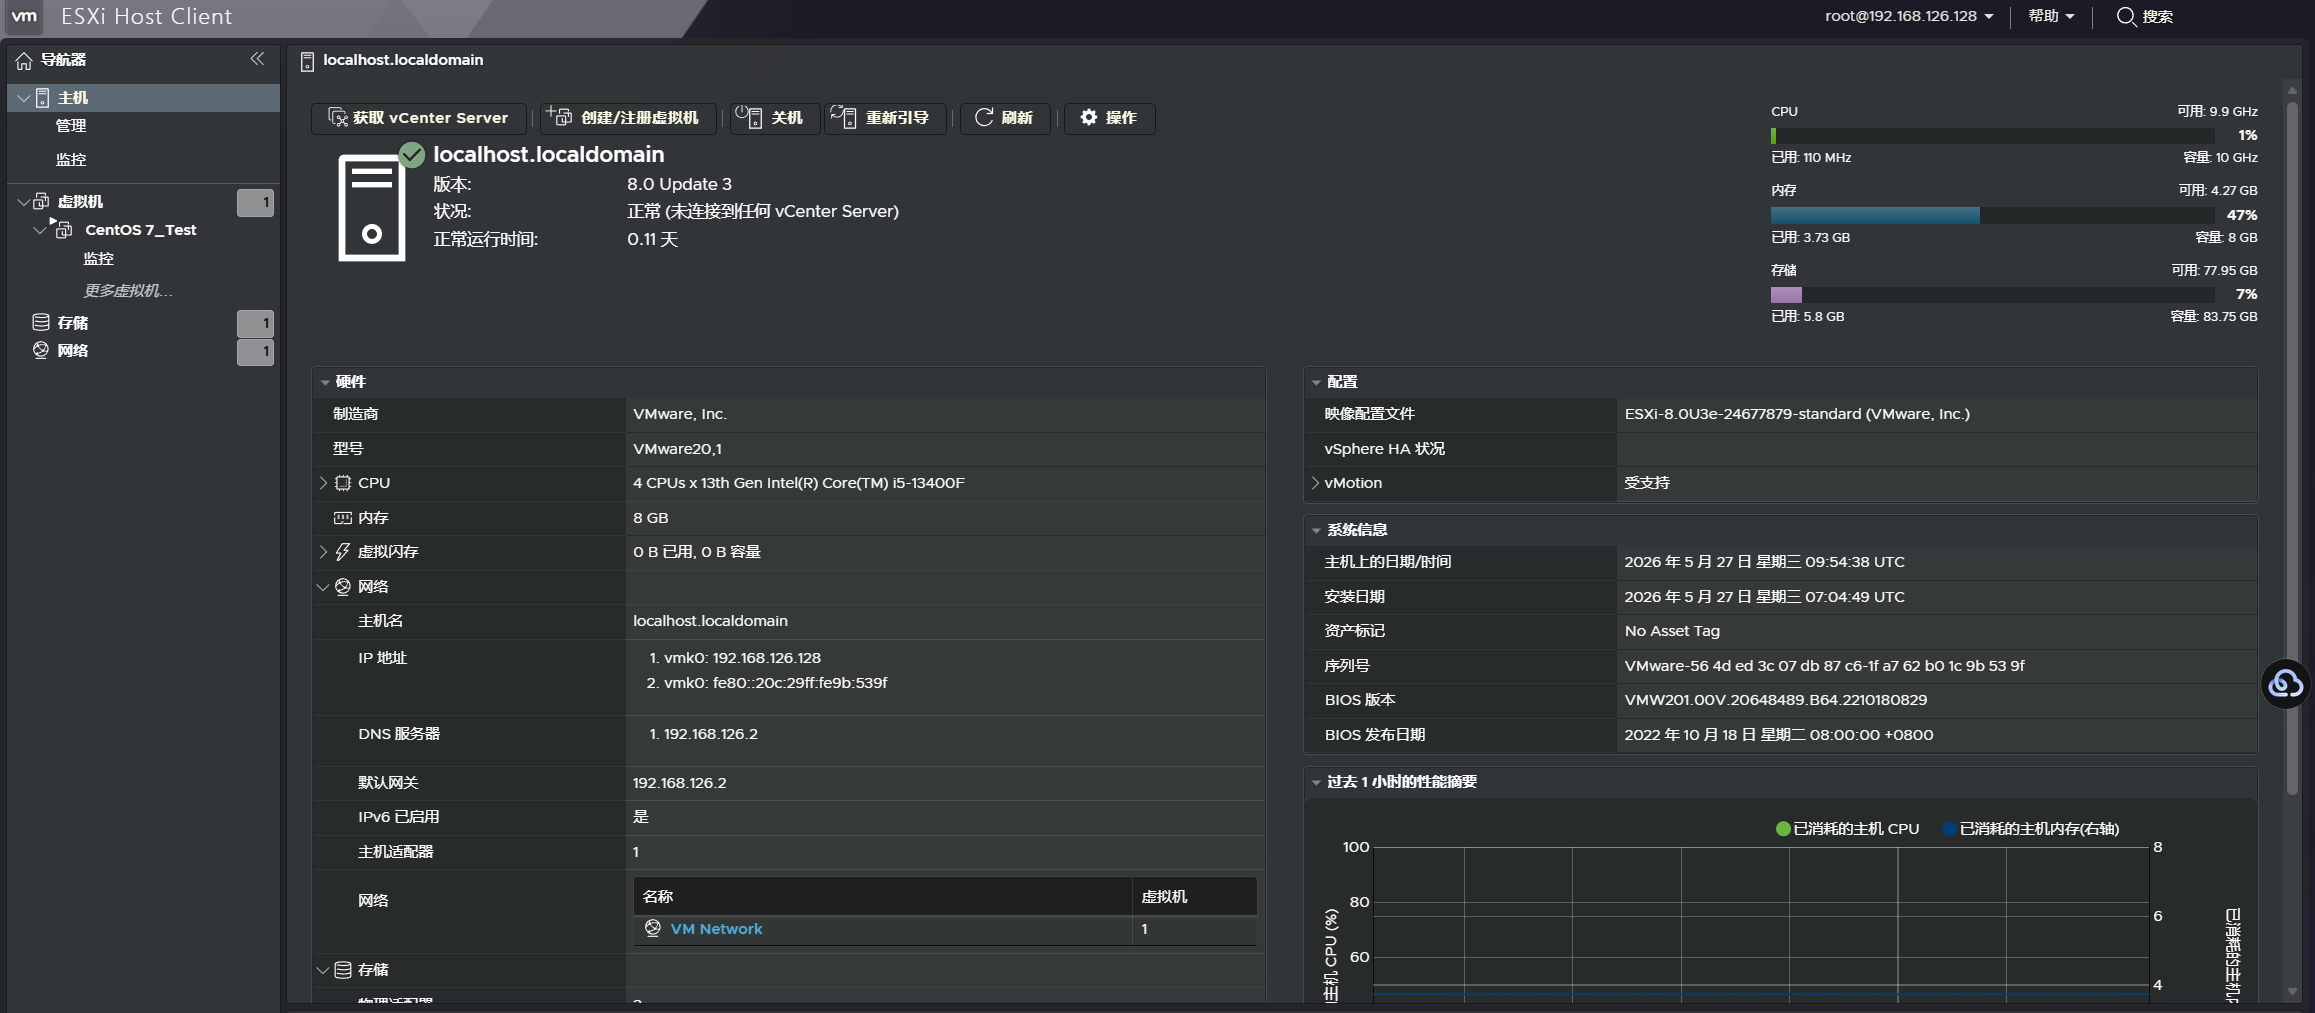Click the CentOS 7_Test running VM icon
The width and height of the screenshot is (2315, 1013).
click(x=62, y=229)
